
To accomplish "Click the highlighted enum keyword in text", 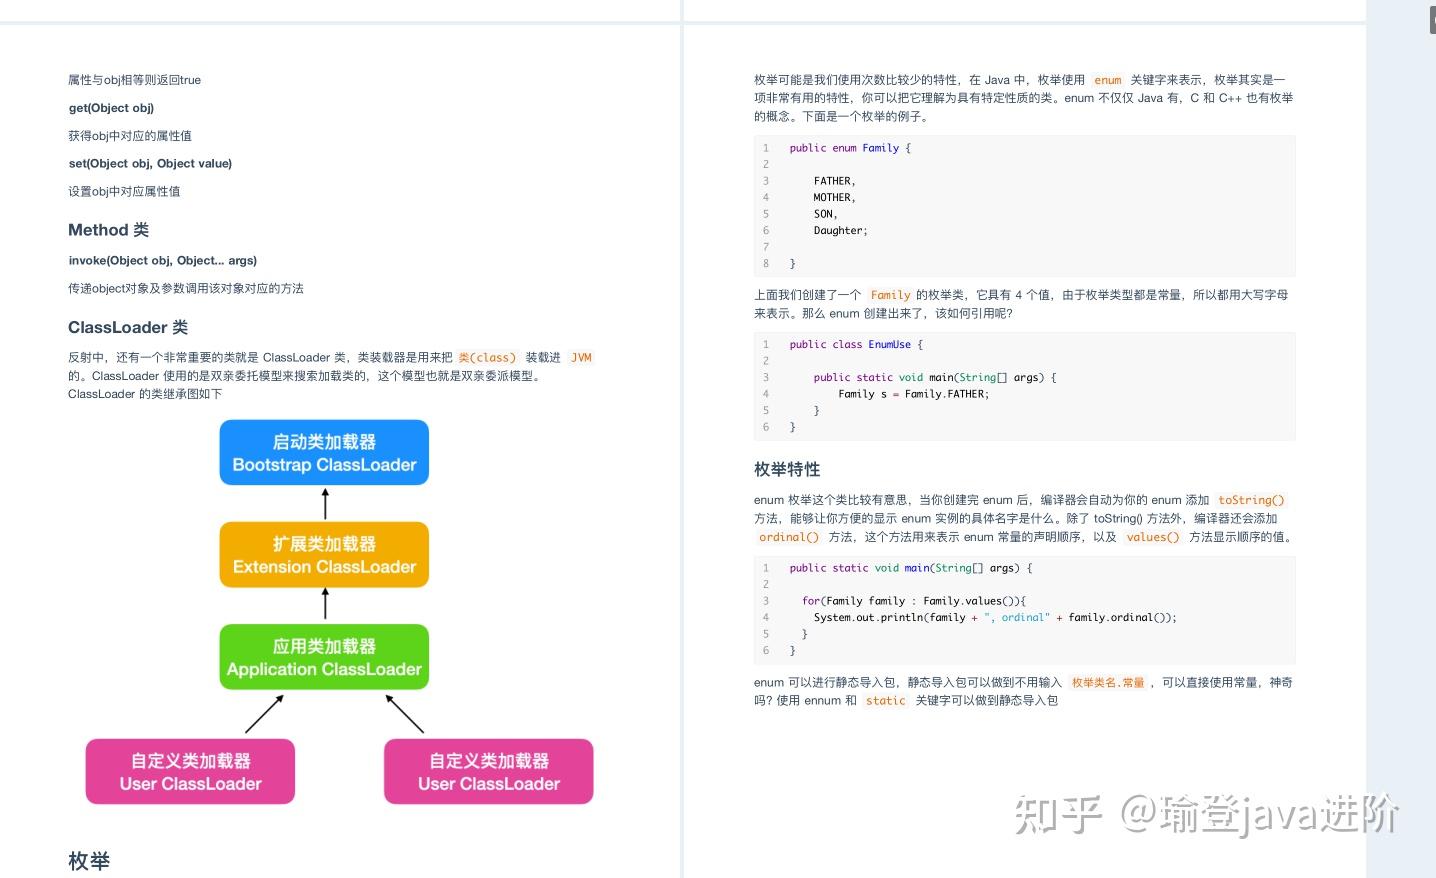I will (1108, 80).
